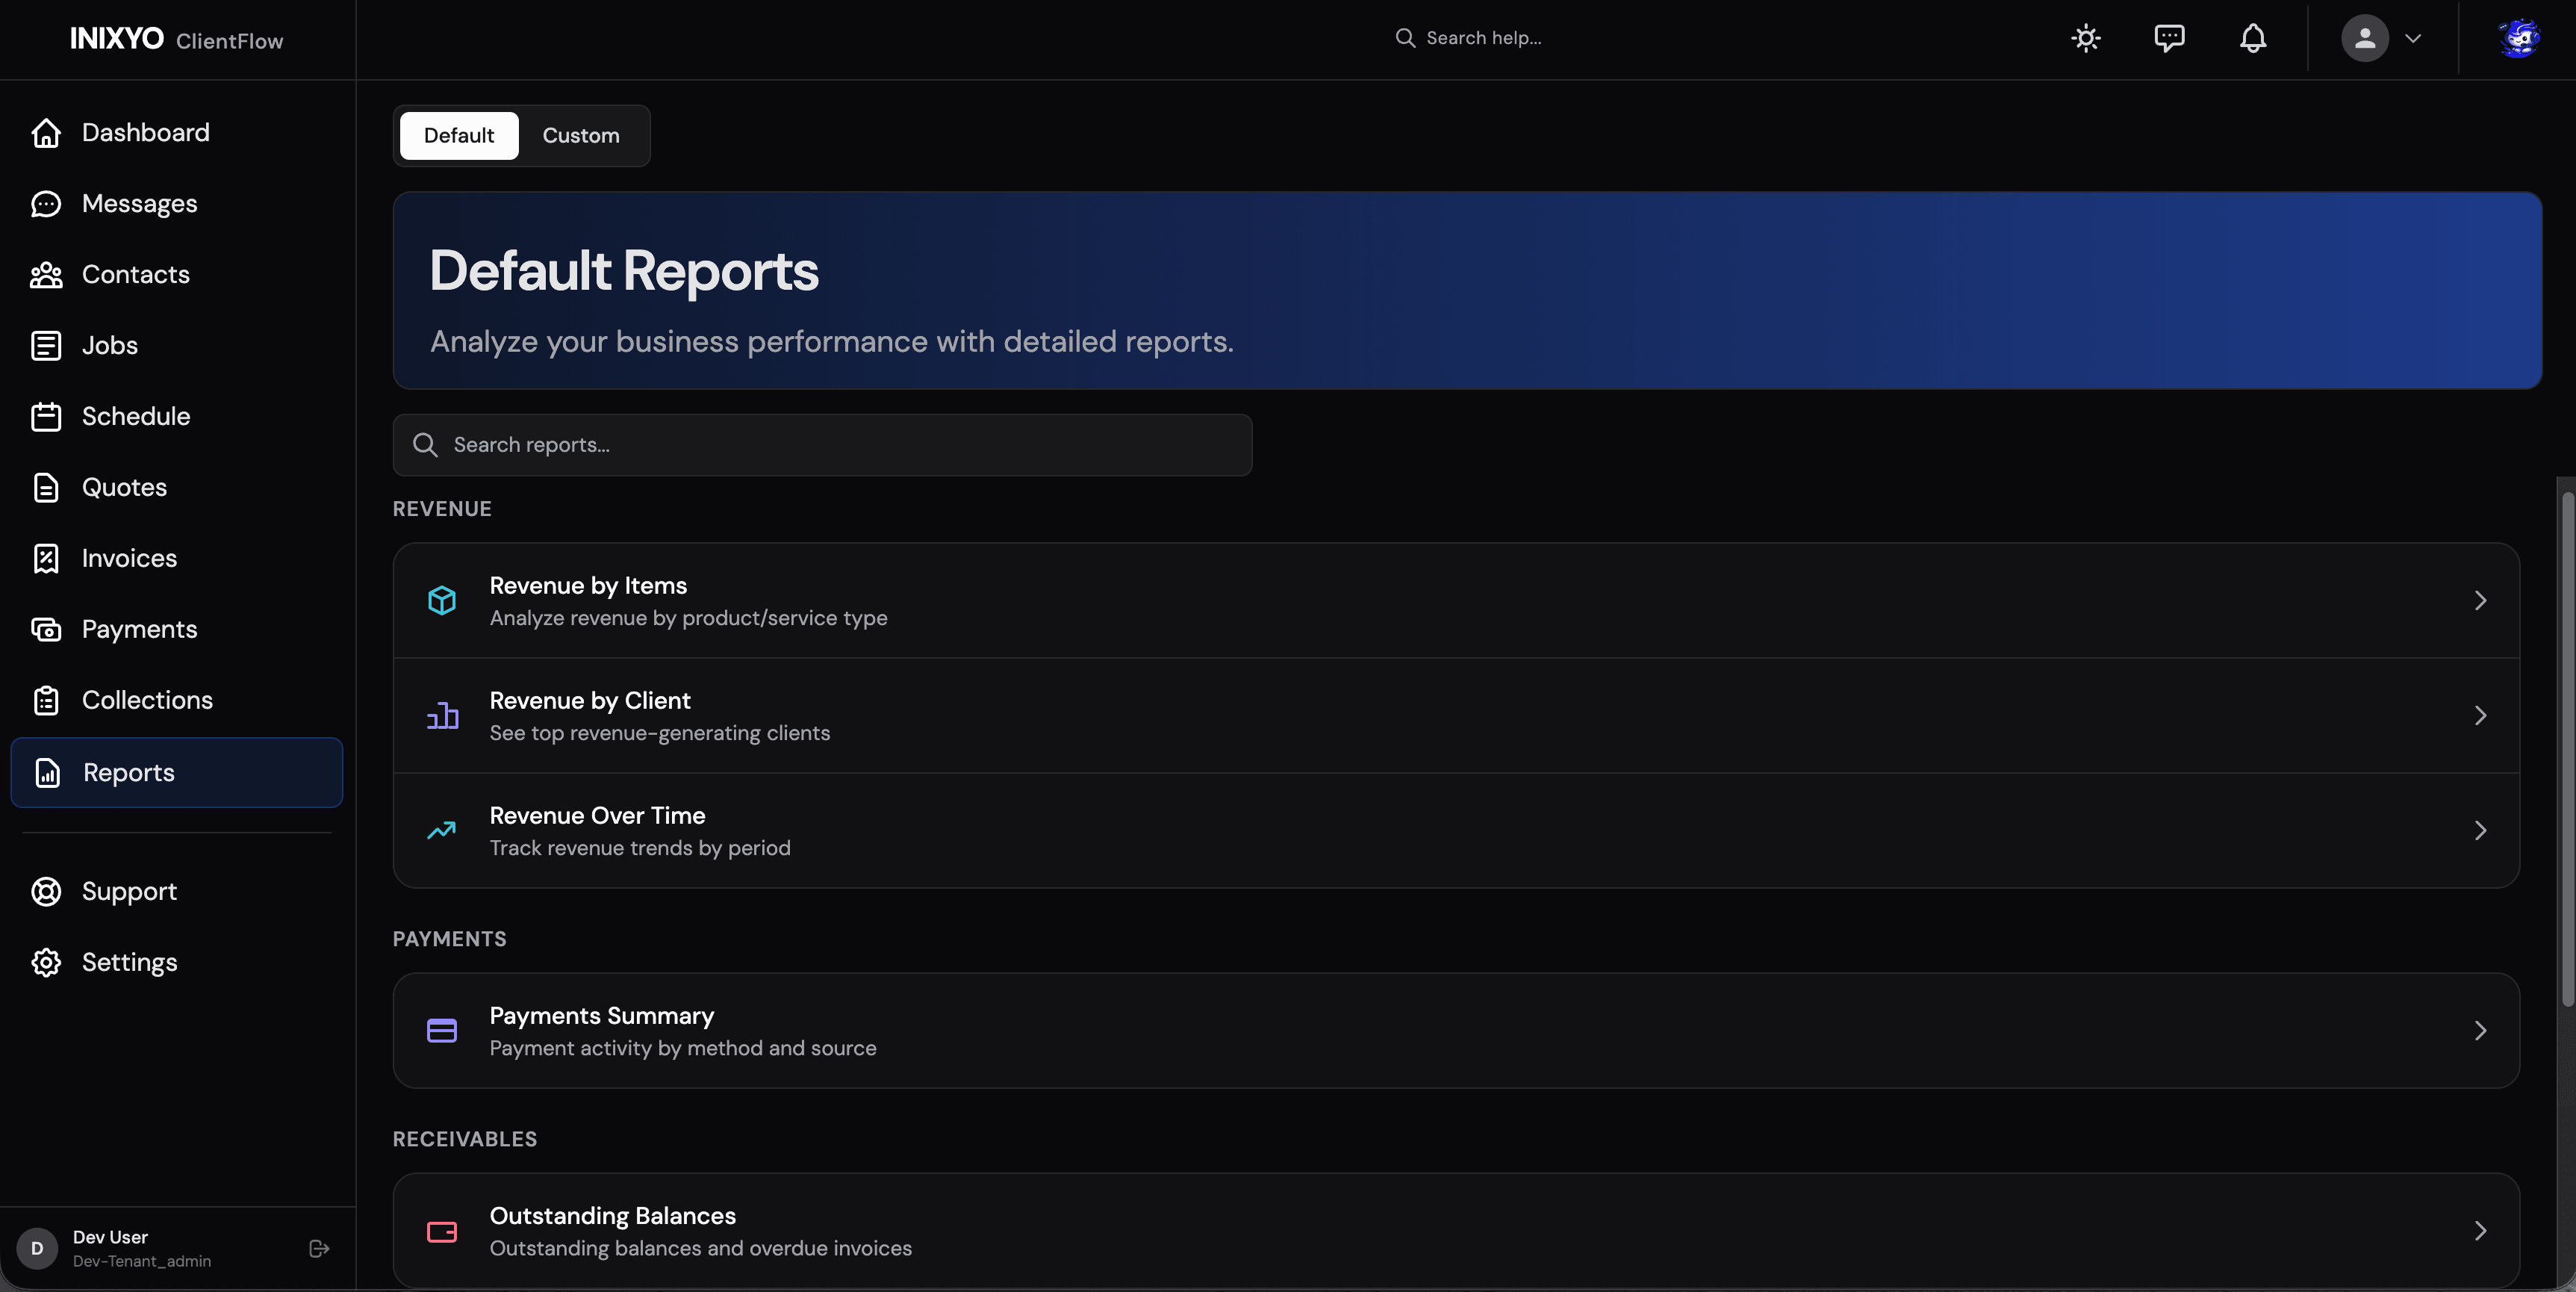Switch to the Custom reports tab
Viewport: 2576px width, 1292px height.
pos(581,136)
